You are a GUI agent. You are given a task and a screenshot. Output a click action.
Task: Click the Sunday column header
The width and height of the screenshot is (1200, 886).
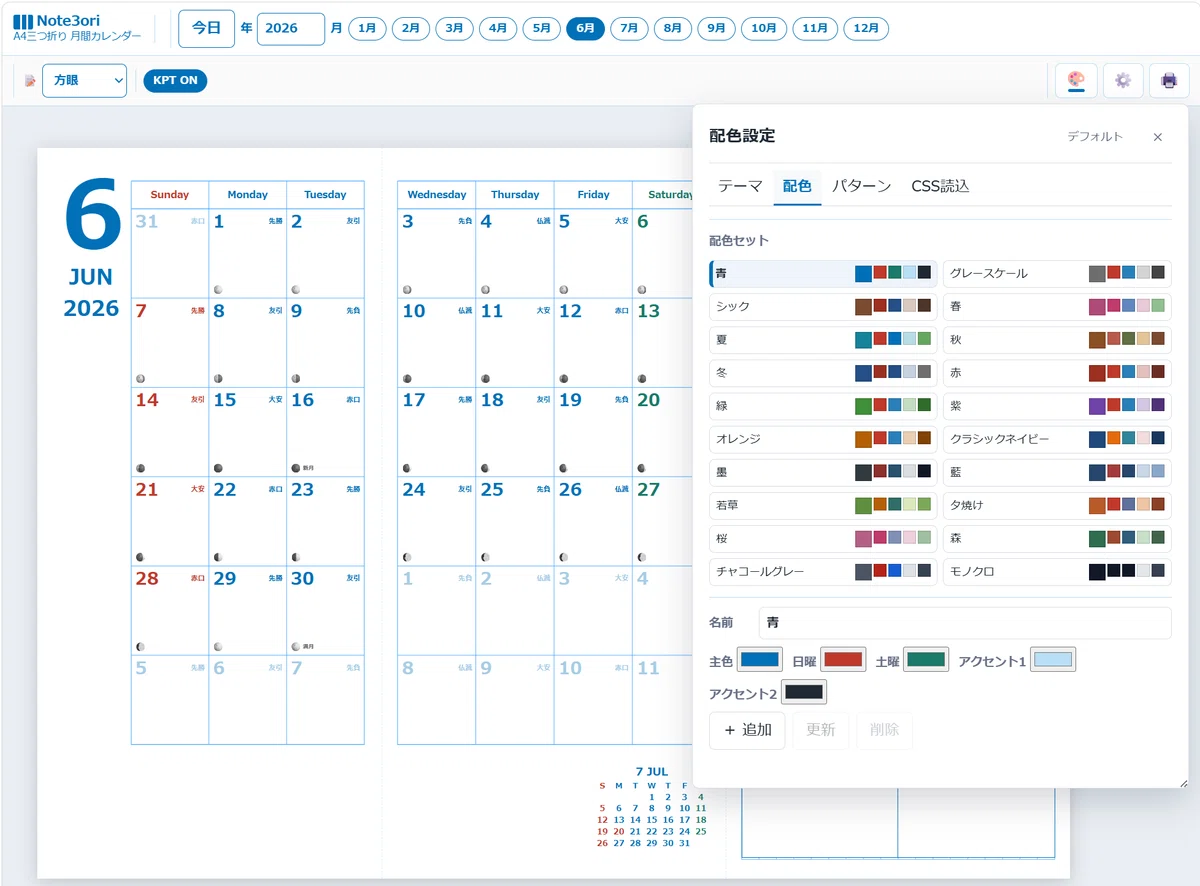click(x=170, y=195)
